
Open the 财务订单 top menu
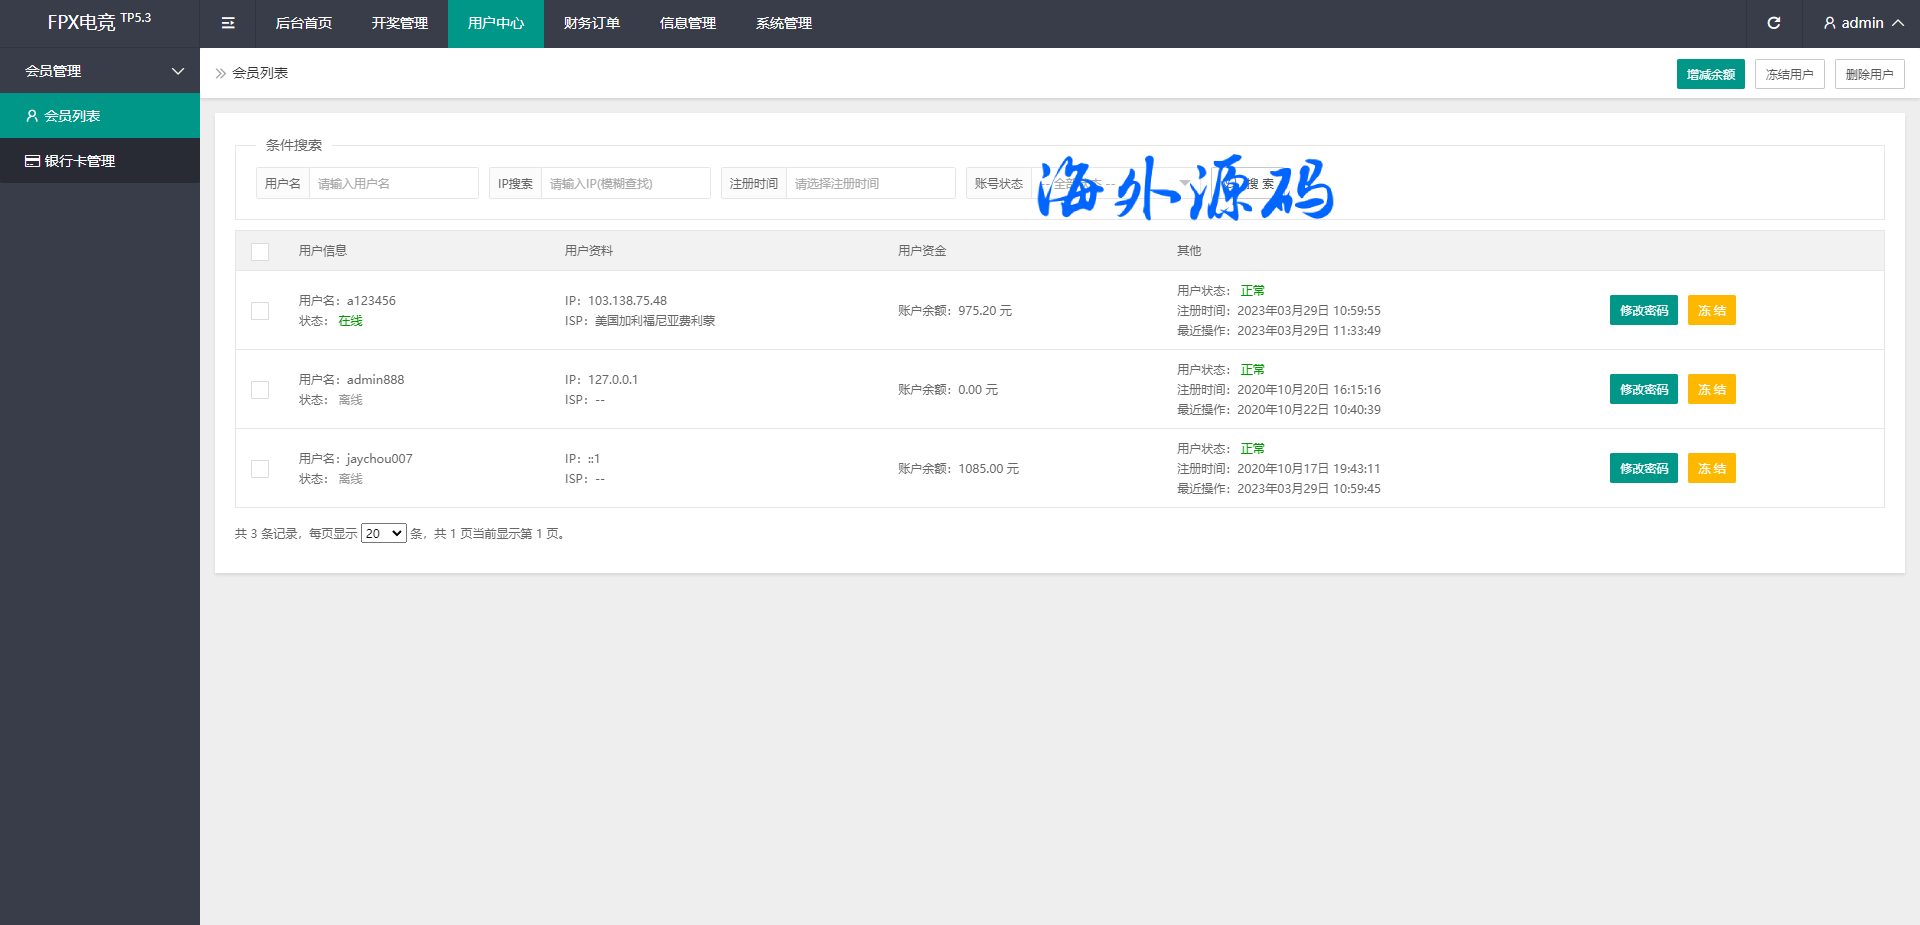click(591, 23)
